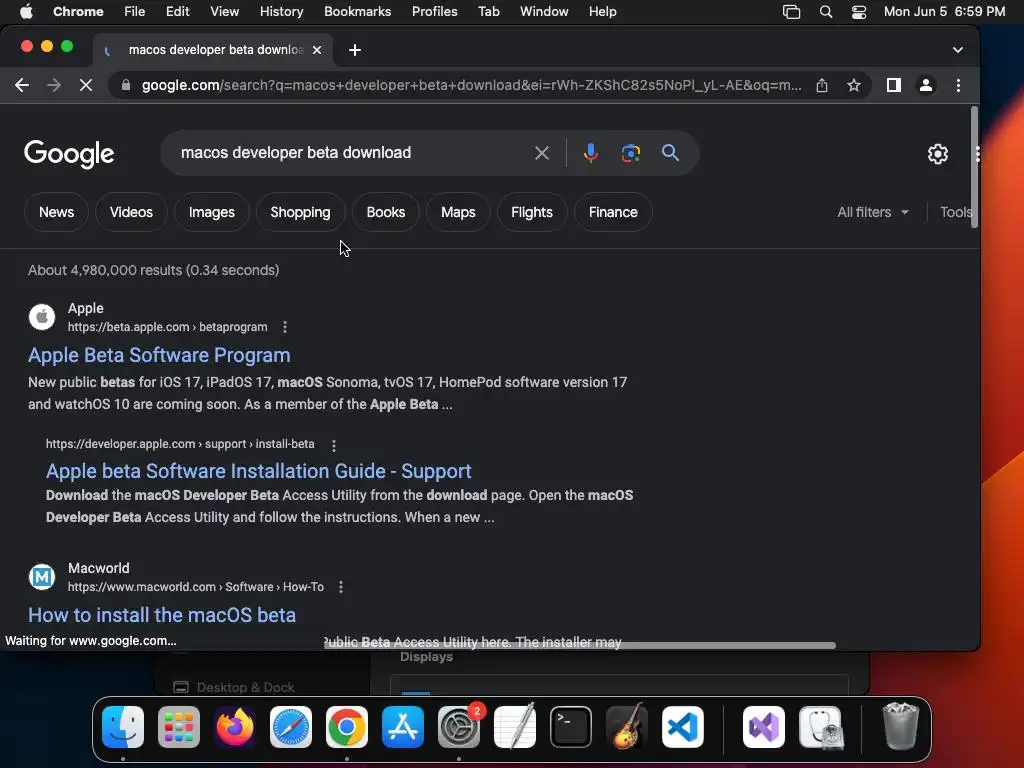Open Chrome three-dot menu
1024x768 pixels.
click(958, 85)
